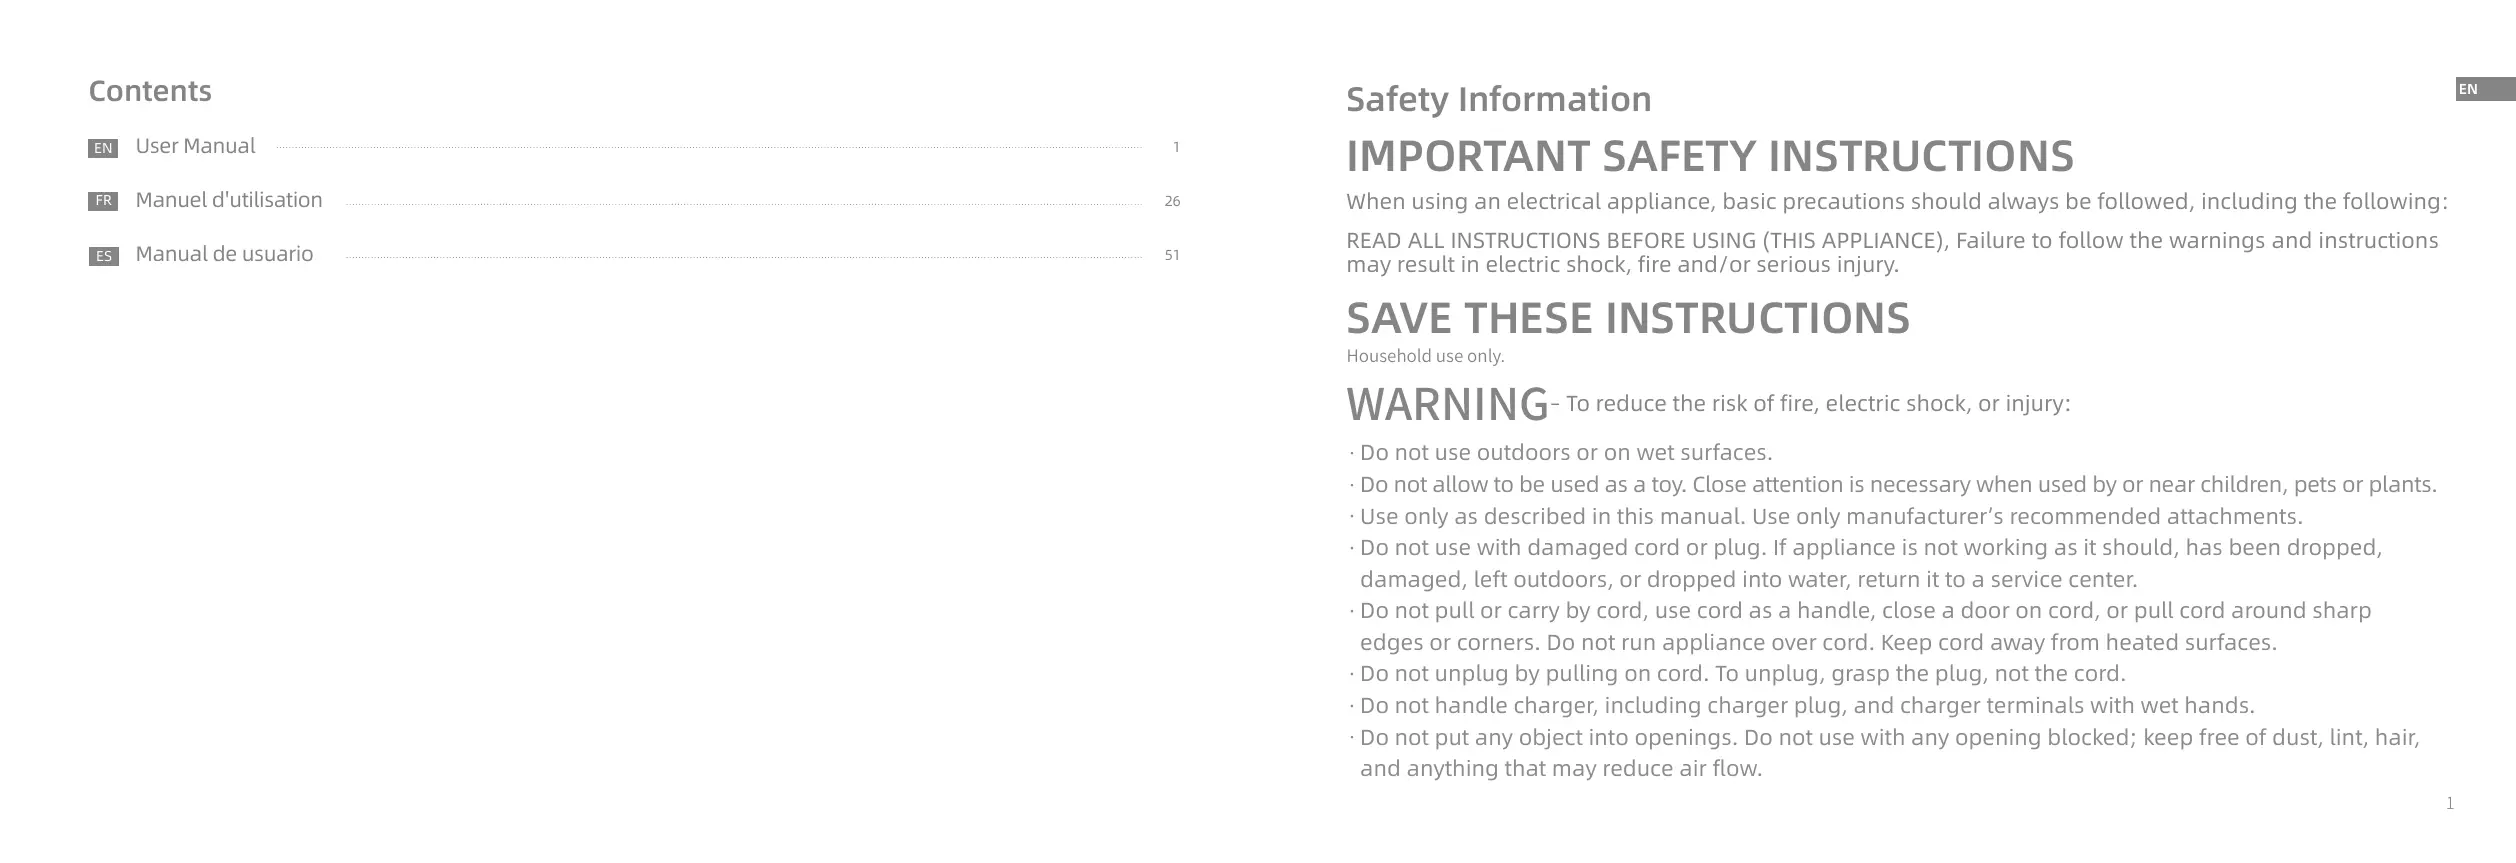Open the Manual de usuario contents entry
This screenshot has width=2516, height=863.
[x=224, y=254]
